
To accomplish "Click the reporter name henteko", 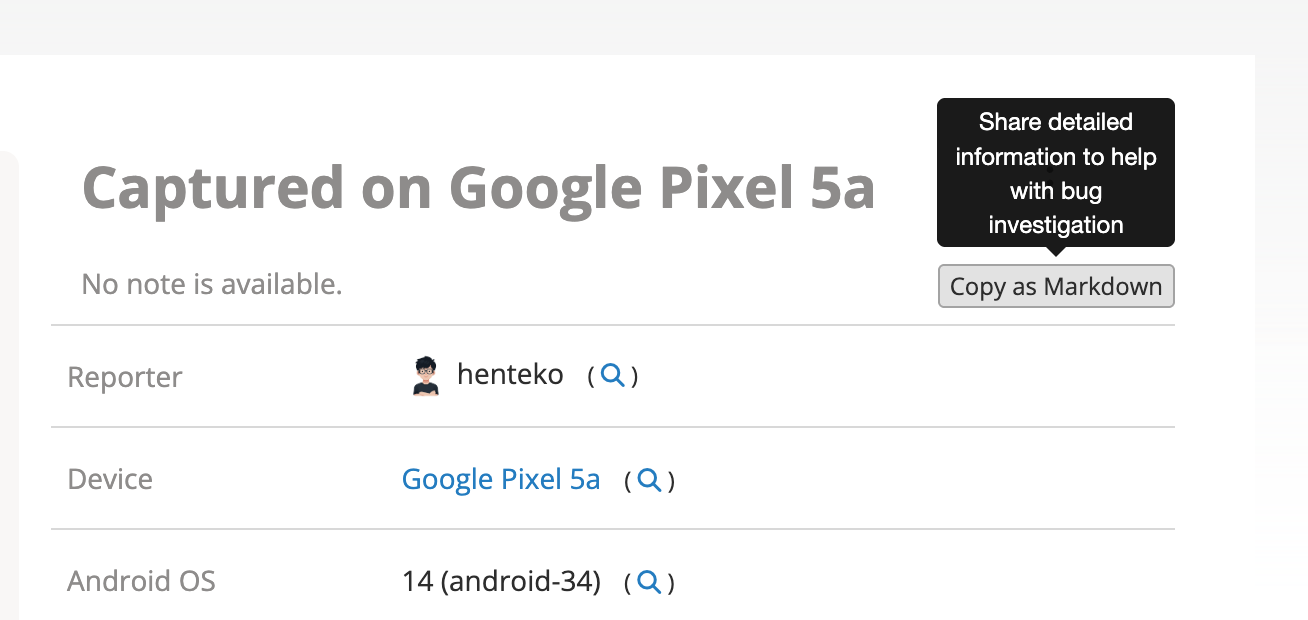I will pos(510,376).
